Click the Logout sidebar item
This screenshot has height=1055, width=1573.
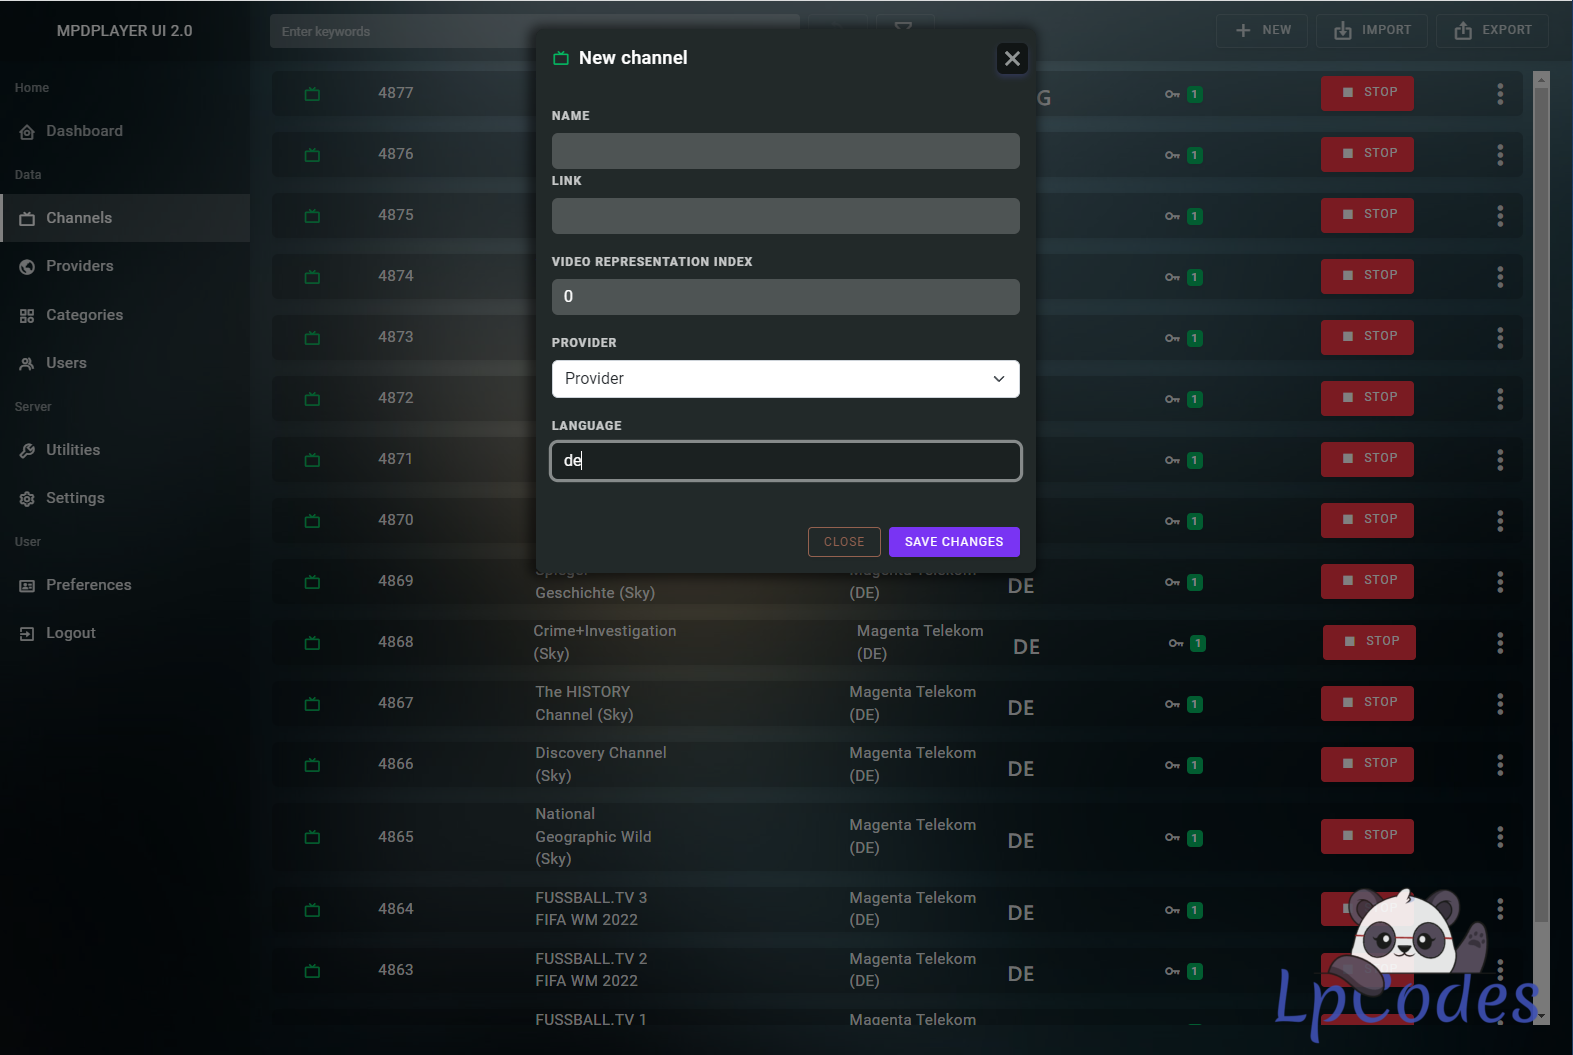70,633
